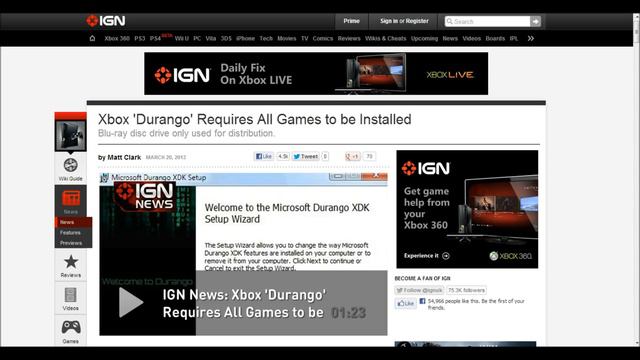Open PC navigation item

pos(197,38)
